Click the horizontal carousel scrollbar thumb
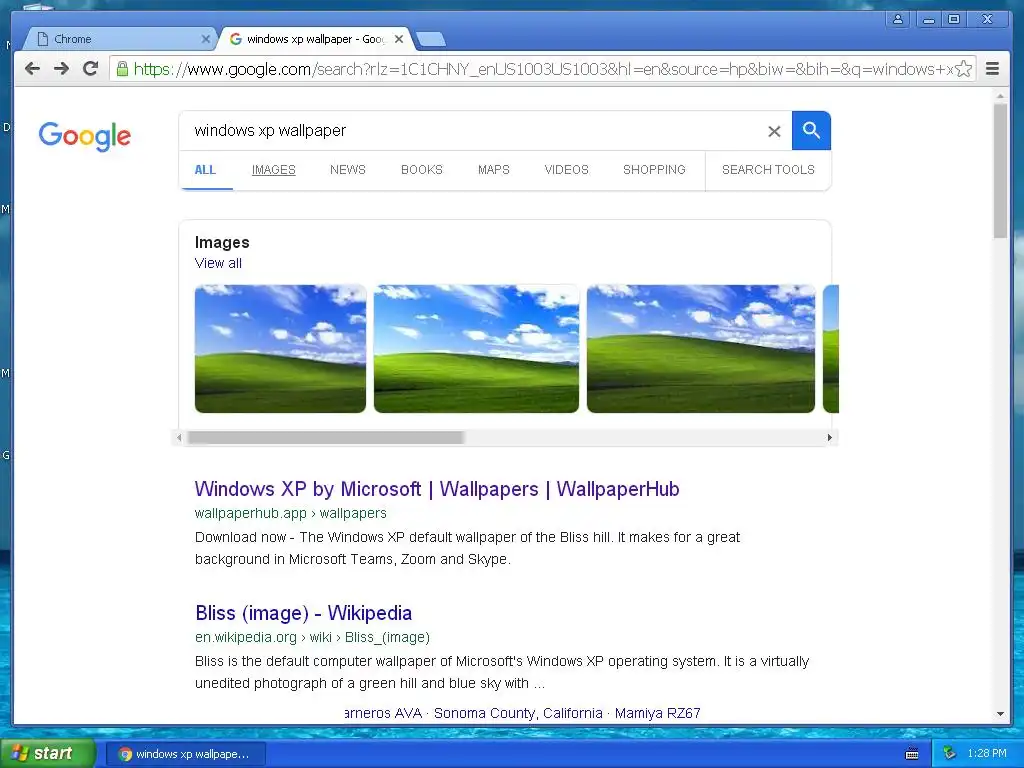This screenshot has height=768, width=1024. coord(325,438)
